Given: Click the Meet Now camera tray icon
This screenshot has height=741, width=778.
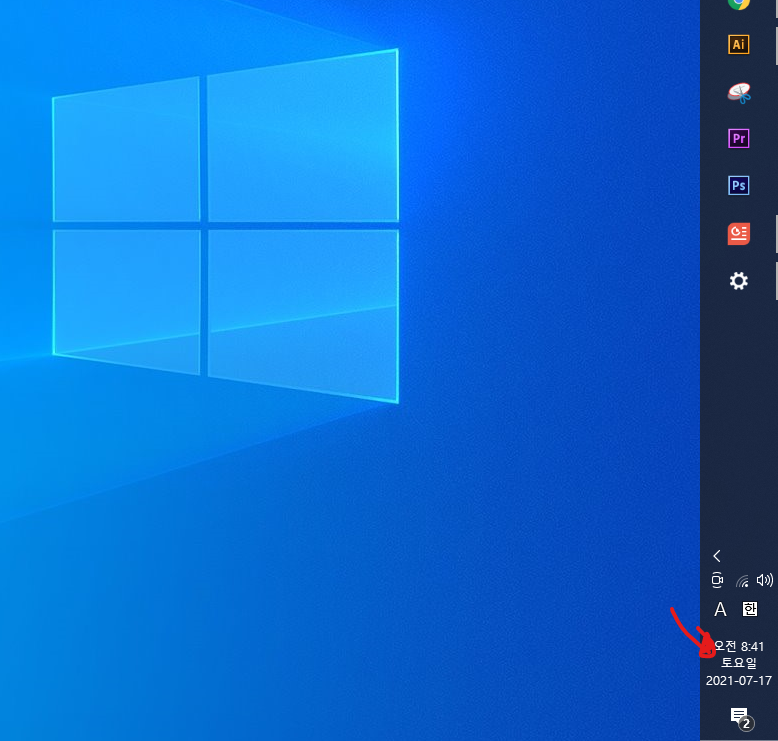Looking at the screenshot, I should [x=717, y=580].
